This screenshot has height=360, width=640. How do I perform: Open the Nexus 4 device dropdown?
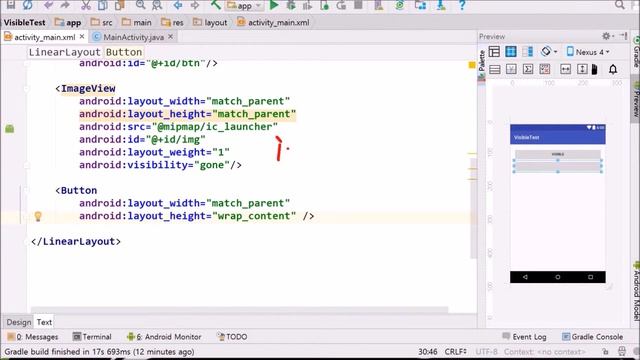click(588, 52)
